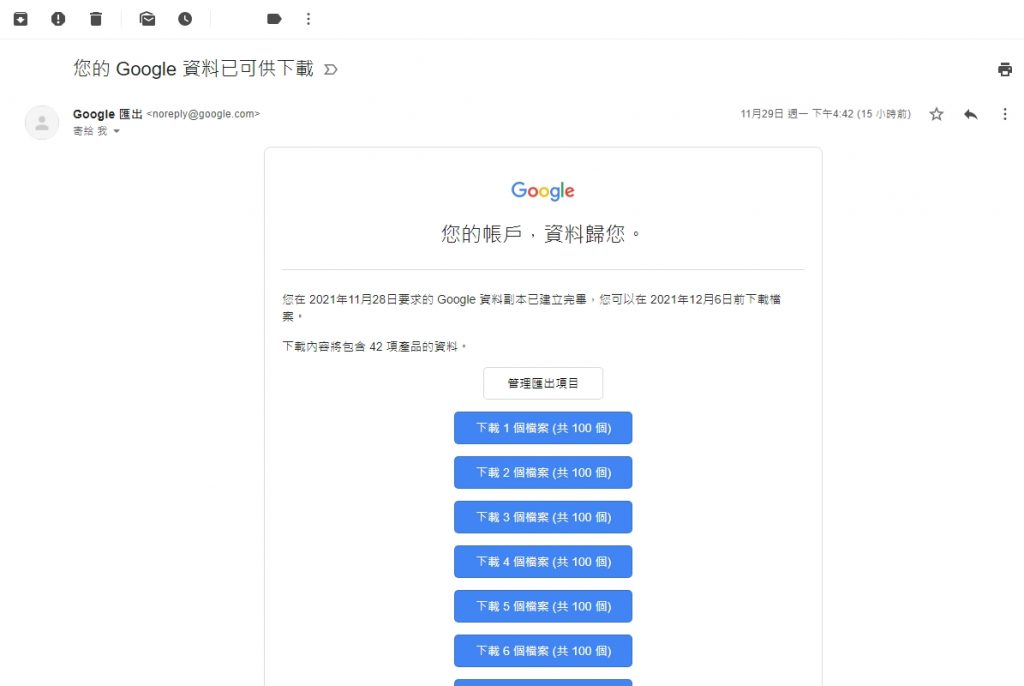Viewport: 1024px width, 686px height.
Task: Click the Google logo in email
Action: (543, 191)
